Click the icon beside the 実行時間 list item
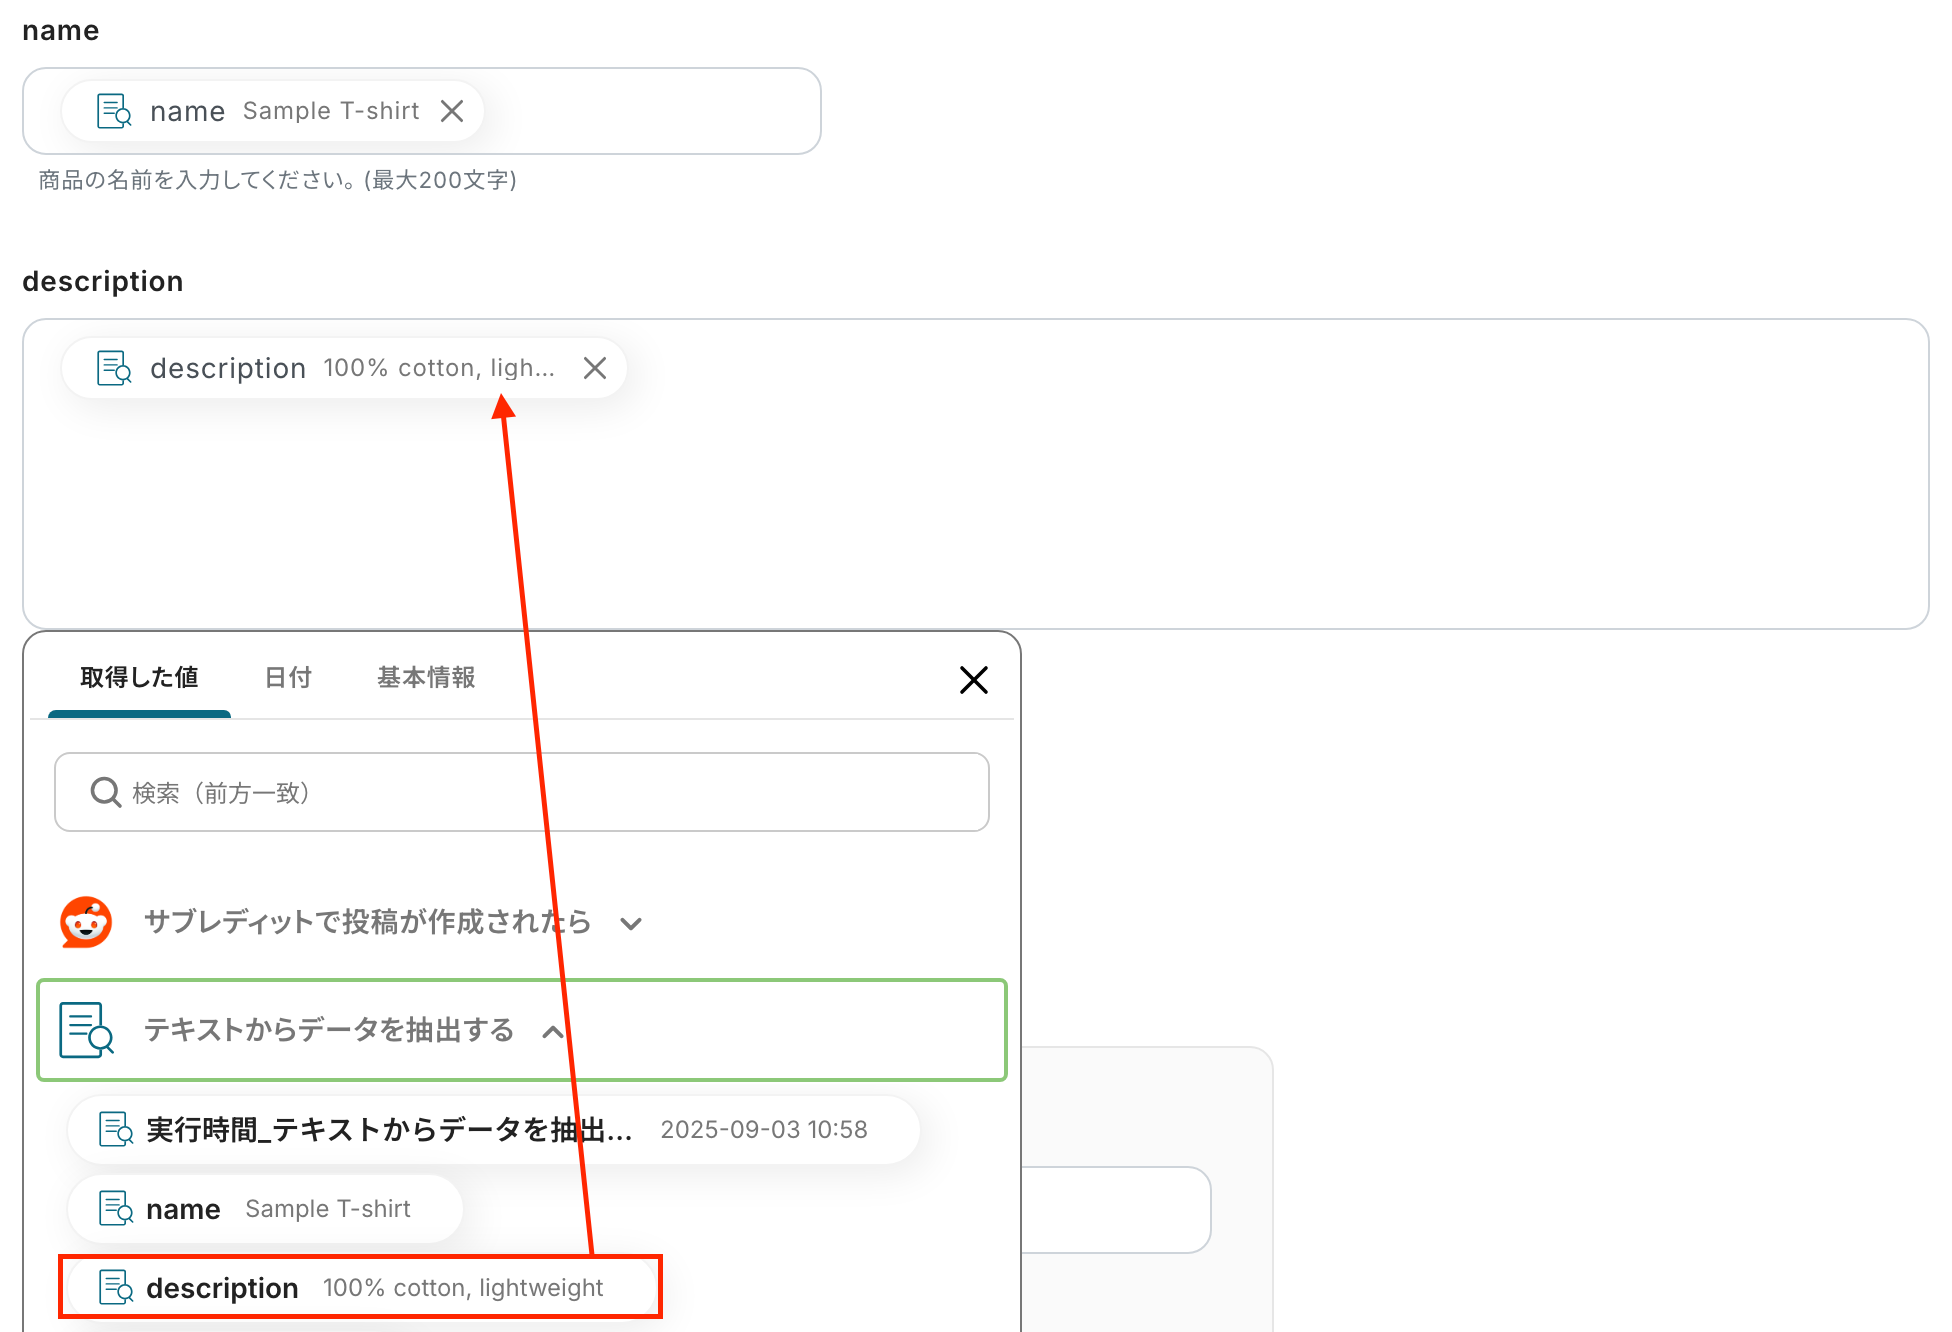This screenshot has height=1332, width=1952. pyautogui.click(x=116, y=1130)
